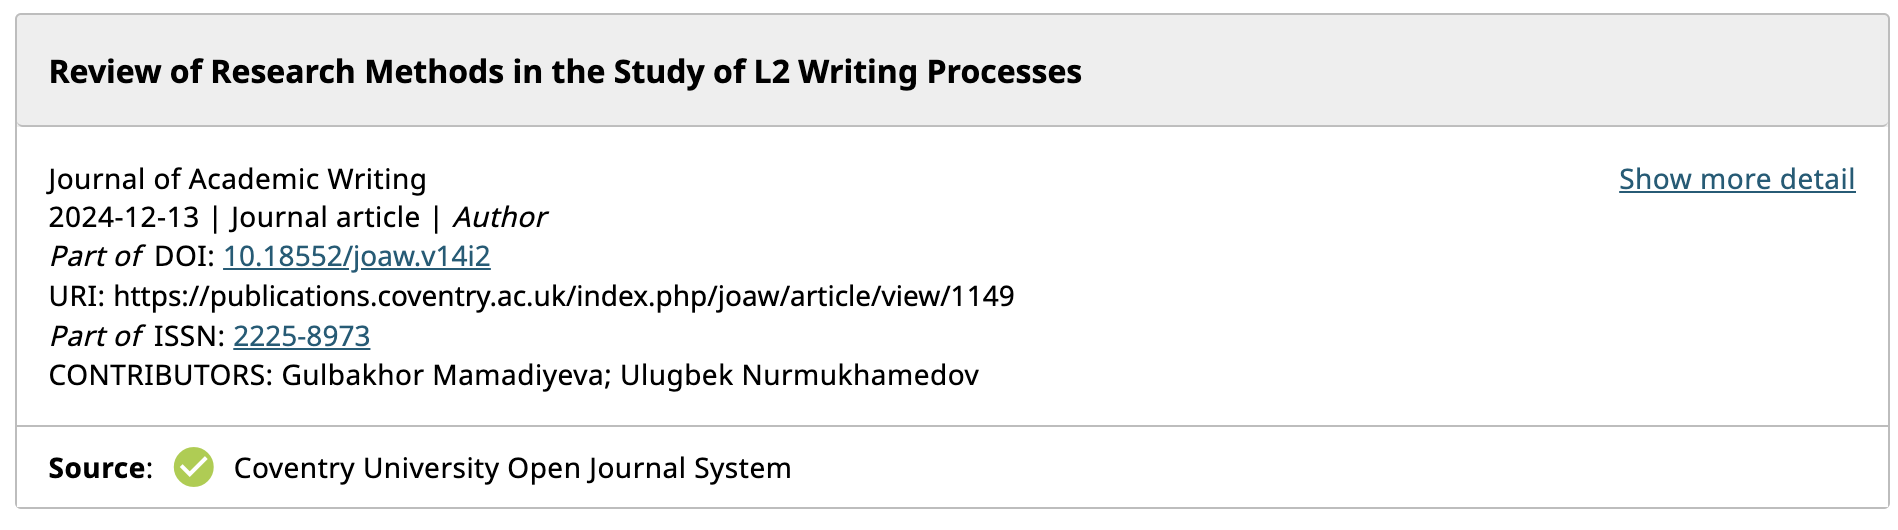Click the URI: field label
The width and height of the screenshot is (1898, 530).
[77, 296]
